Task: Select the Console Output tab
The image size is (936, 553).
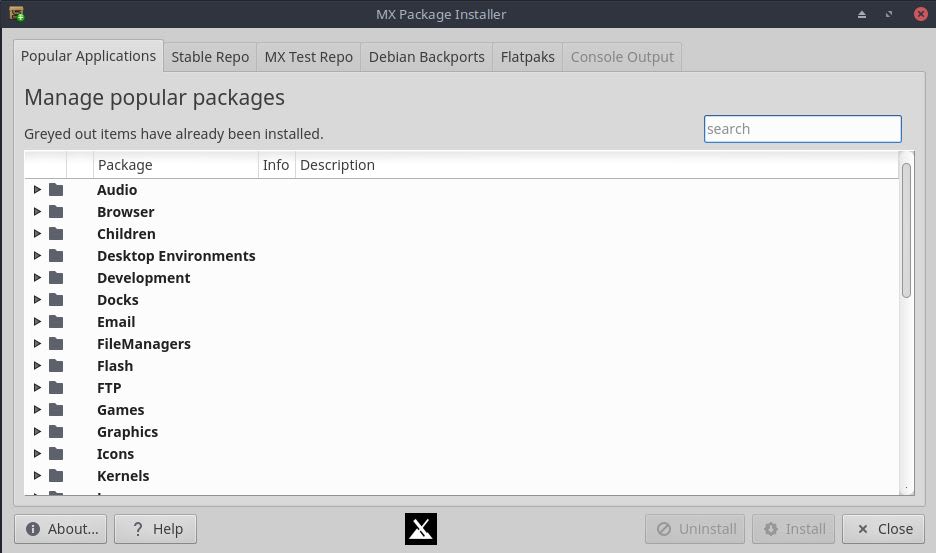Action: (x=622, y=57)
